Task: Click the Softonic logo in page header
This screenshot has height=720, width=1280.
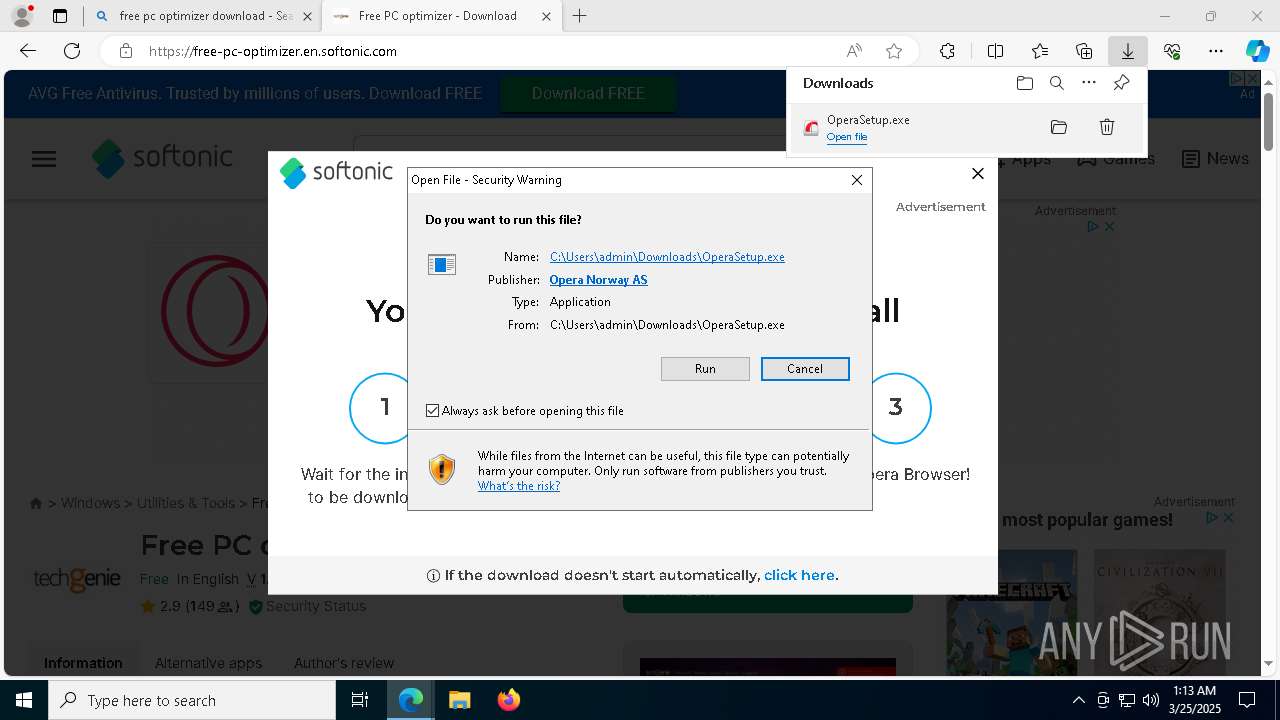Action: [x=163, y=159]
